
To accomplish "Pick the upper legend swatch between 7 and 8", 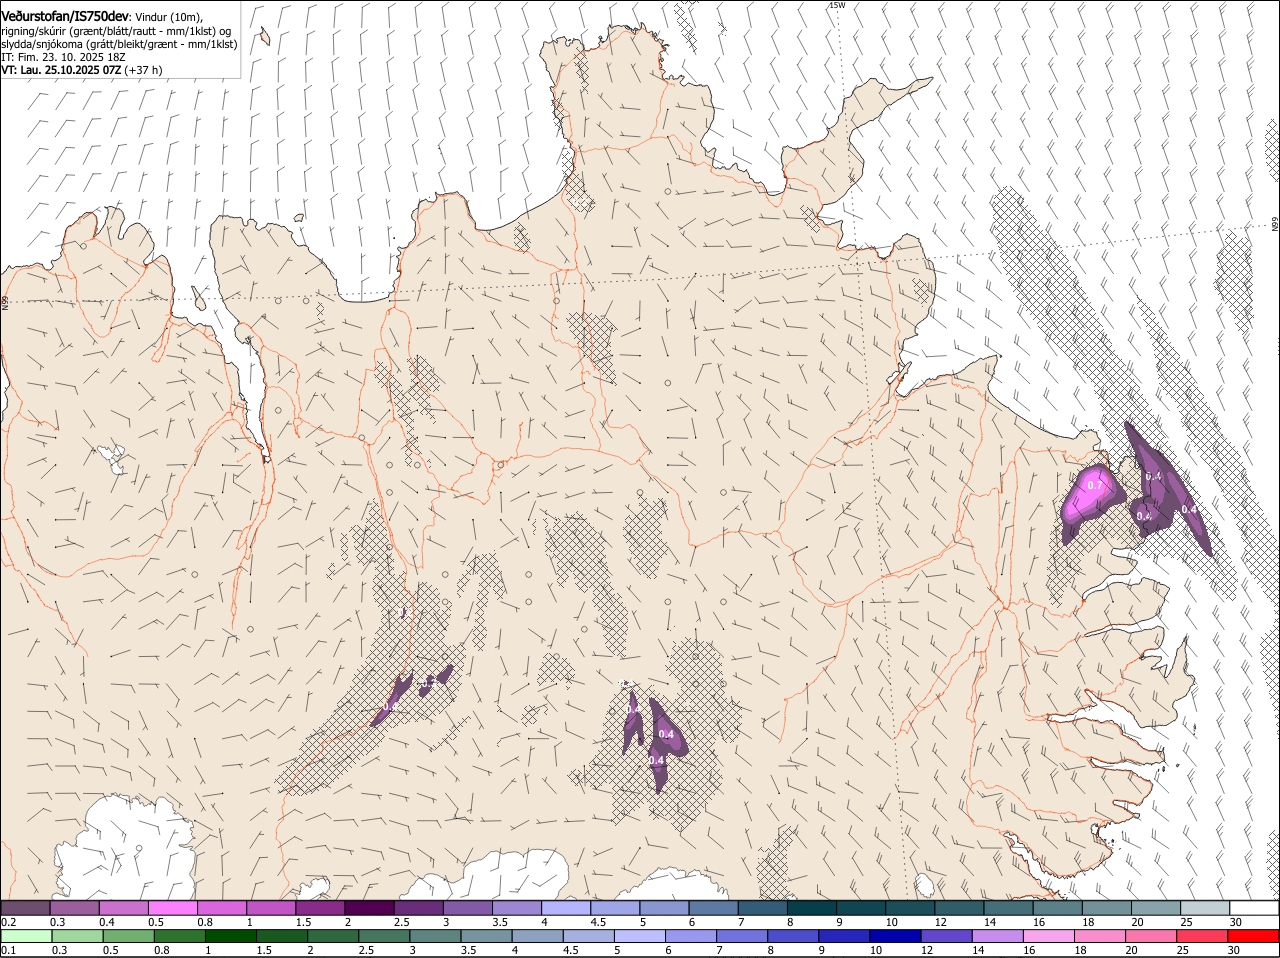I will 761,907.
